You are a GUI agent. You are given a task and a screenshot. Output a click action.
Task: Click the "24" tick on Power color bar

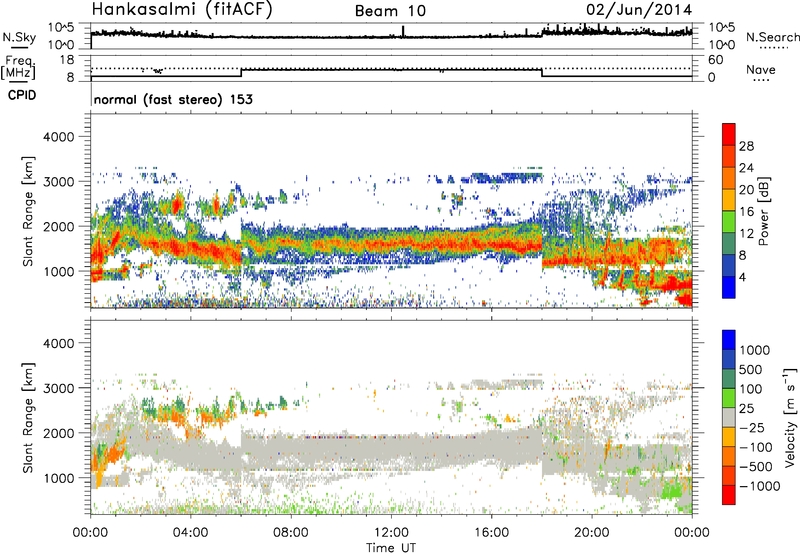pyautogui.click(x=746, y=168)
